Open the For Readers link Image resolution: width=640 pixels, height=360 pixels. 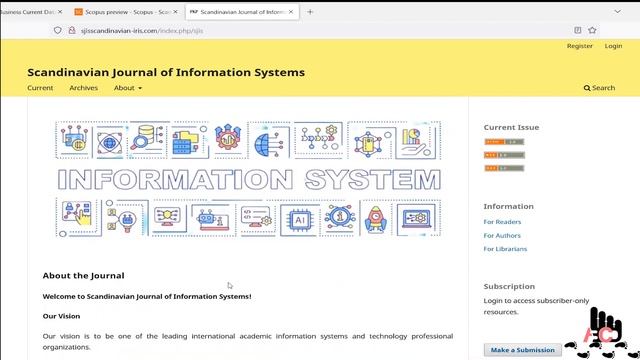(x=502, y=222)
